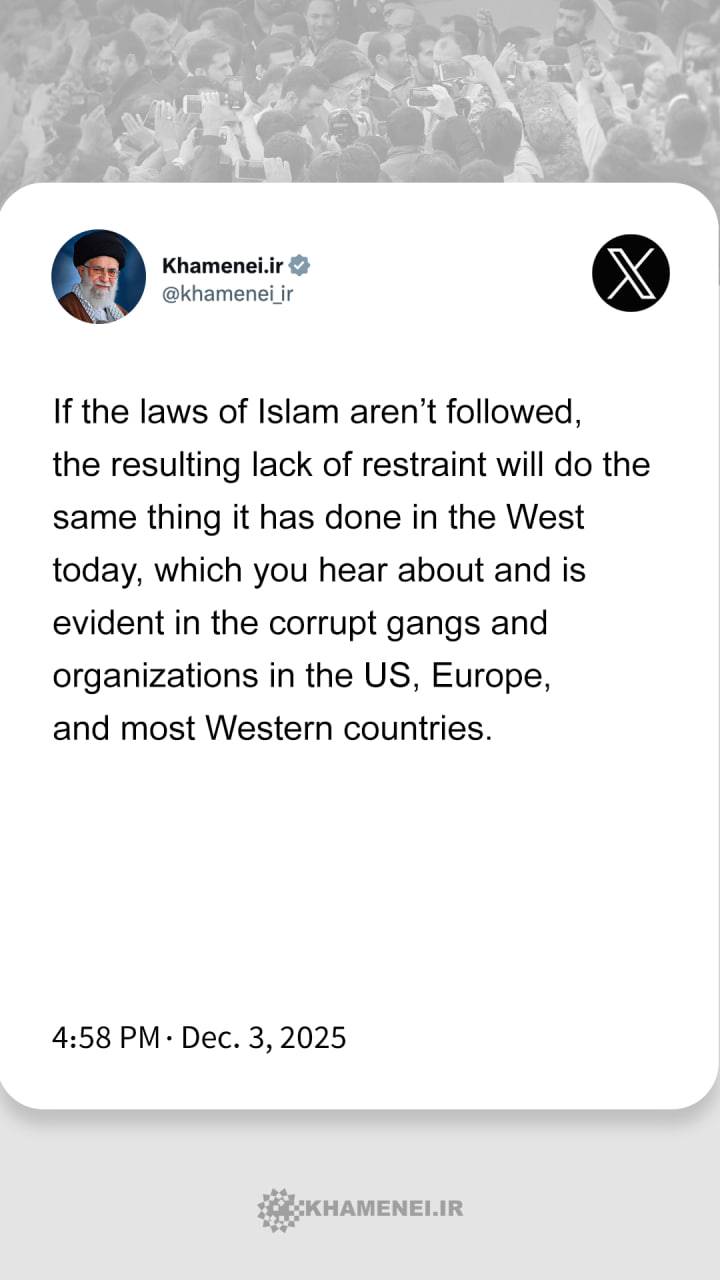The image size is (720, 1280).
Task: Select the line ending "in the West"
Action: (318, 518)
